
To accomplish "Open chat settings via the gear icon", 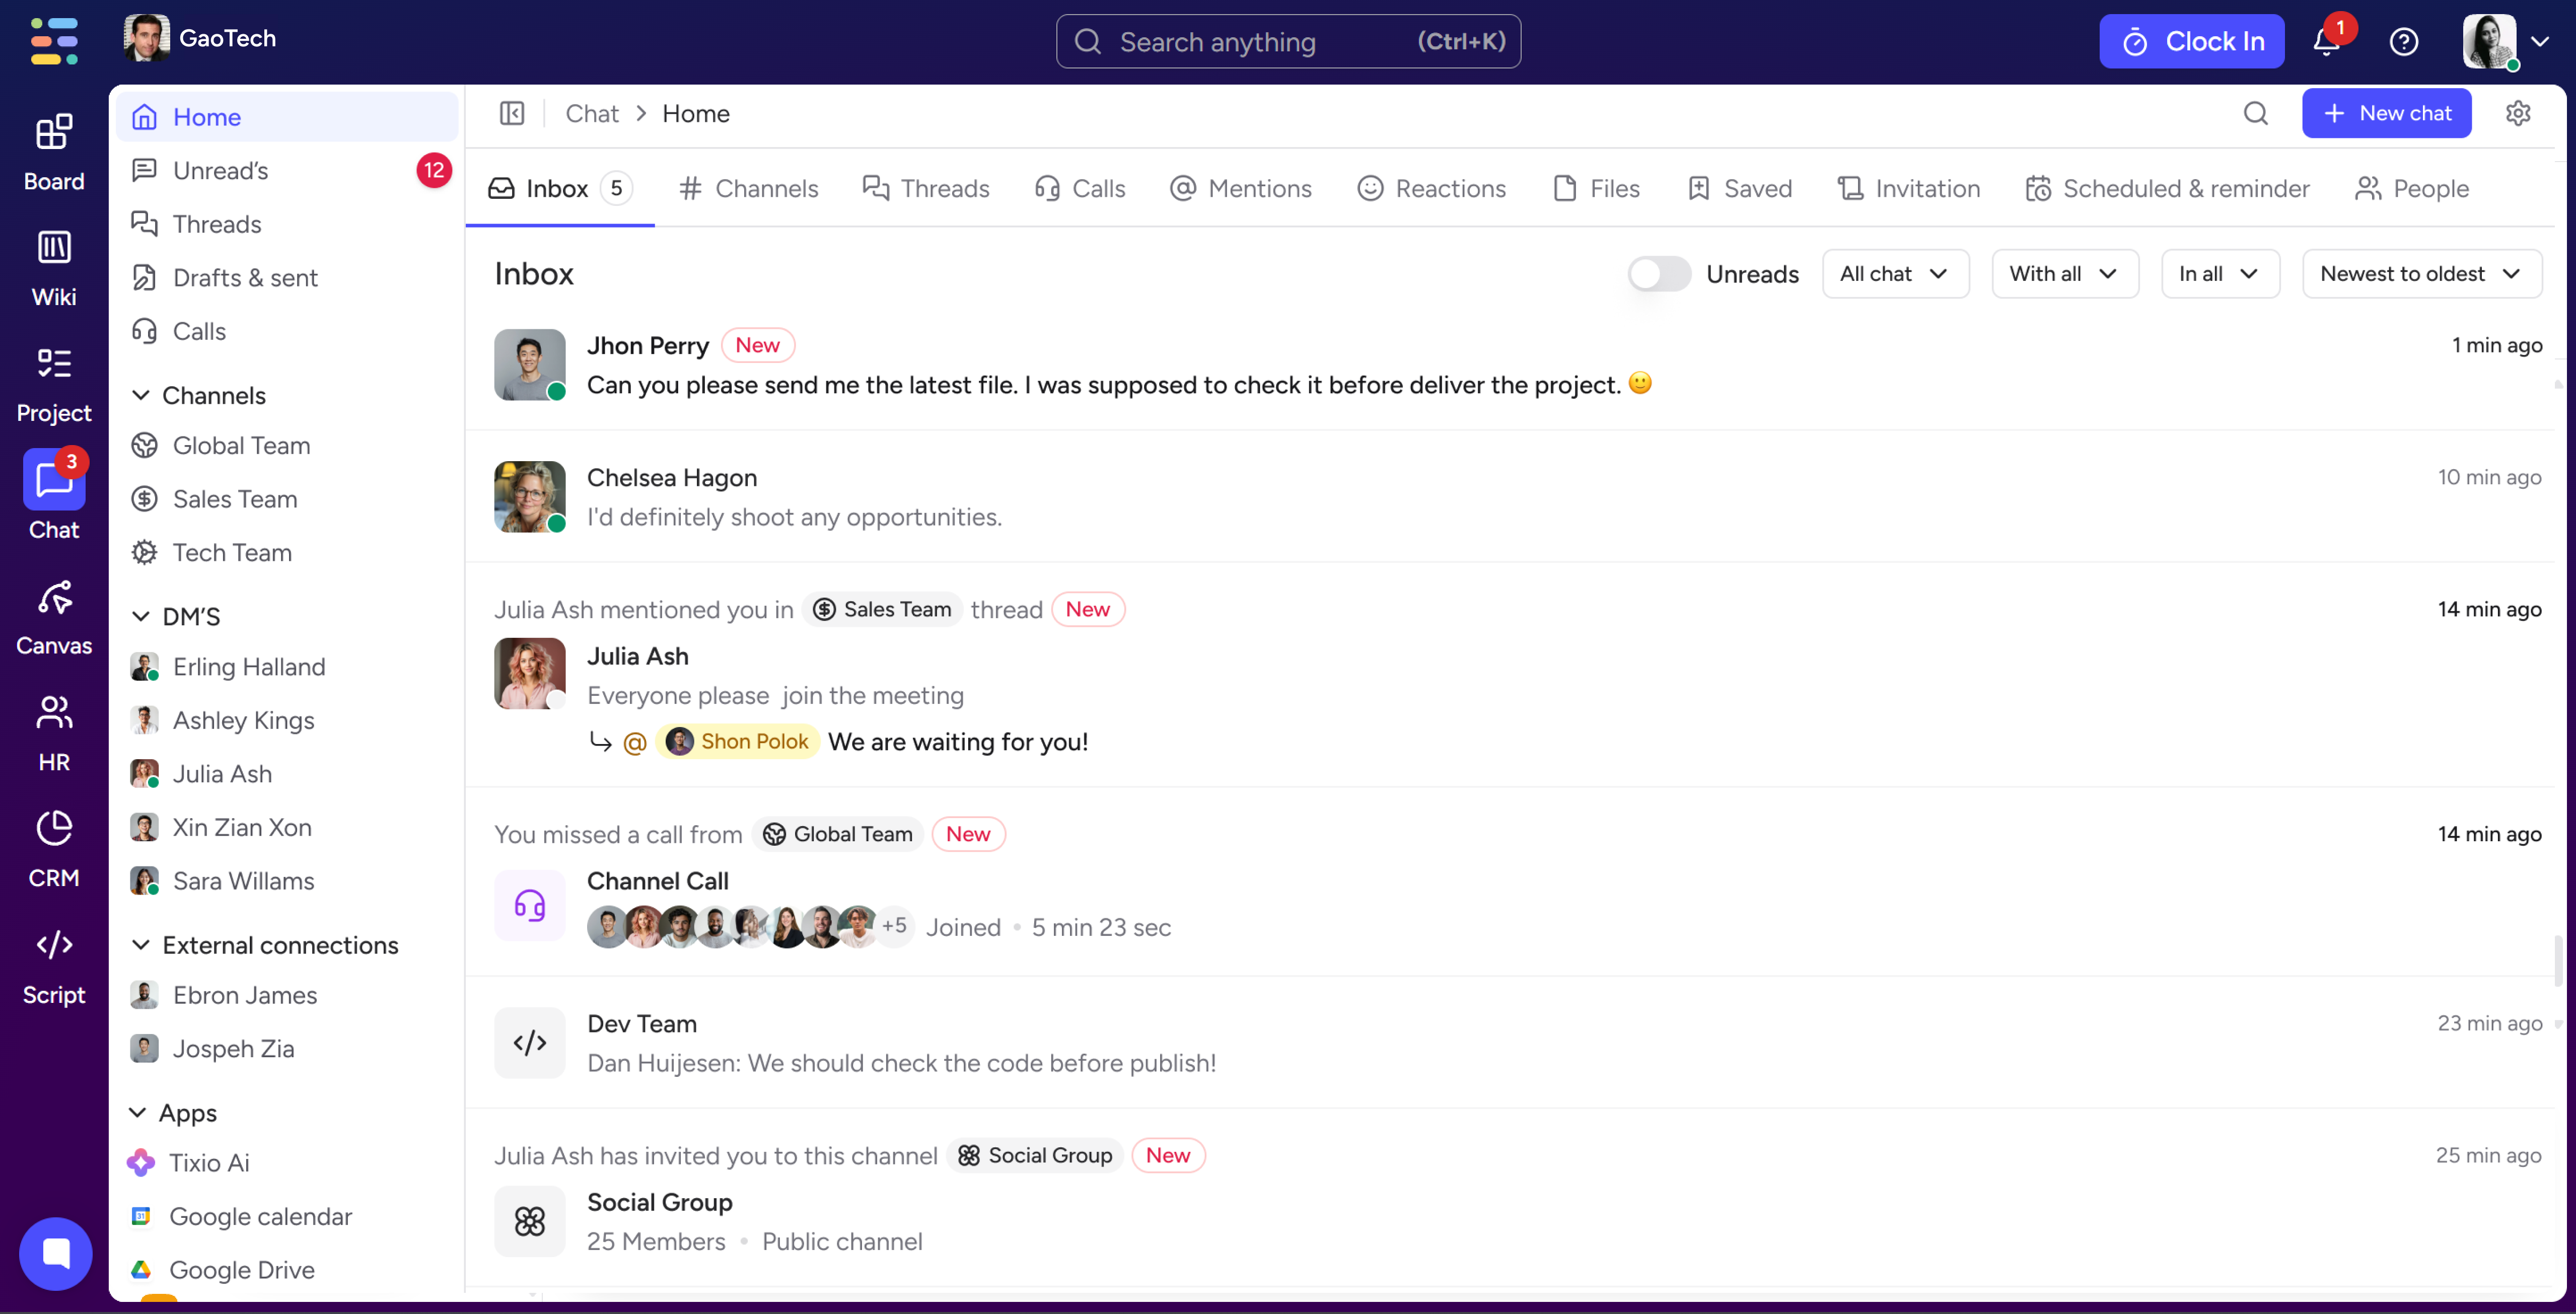I will point(2518,113).
